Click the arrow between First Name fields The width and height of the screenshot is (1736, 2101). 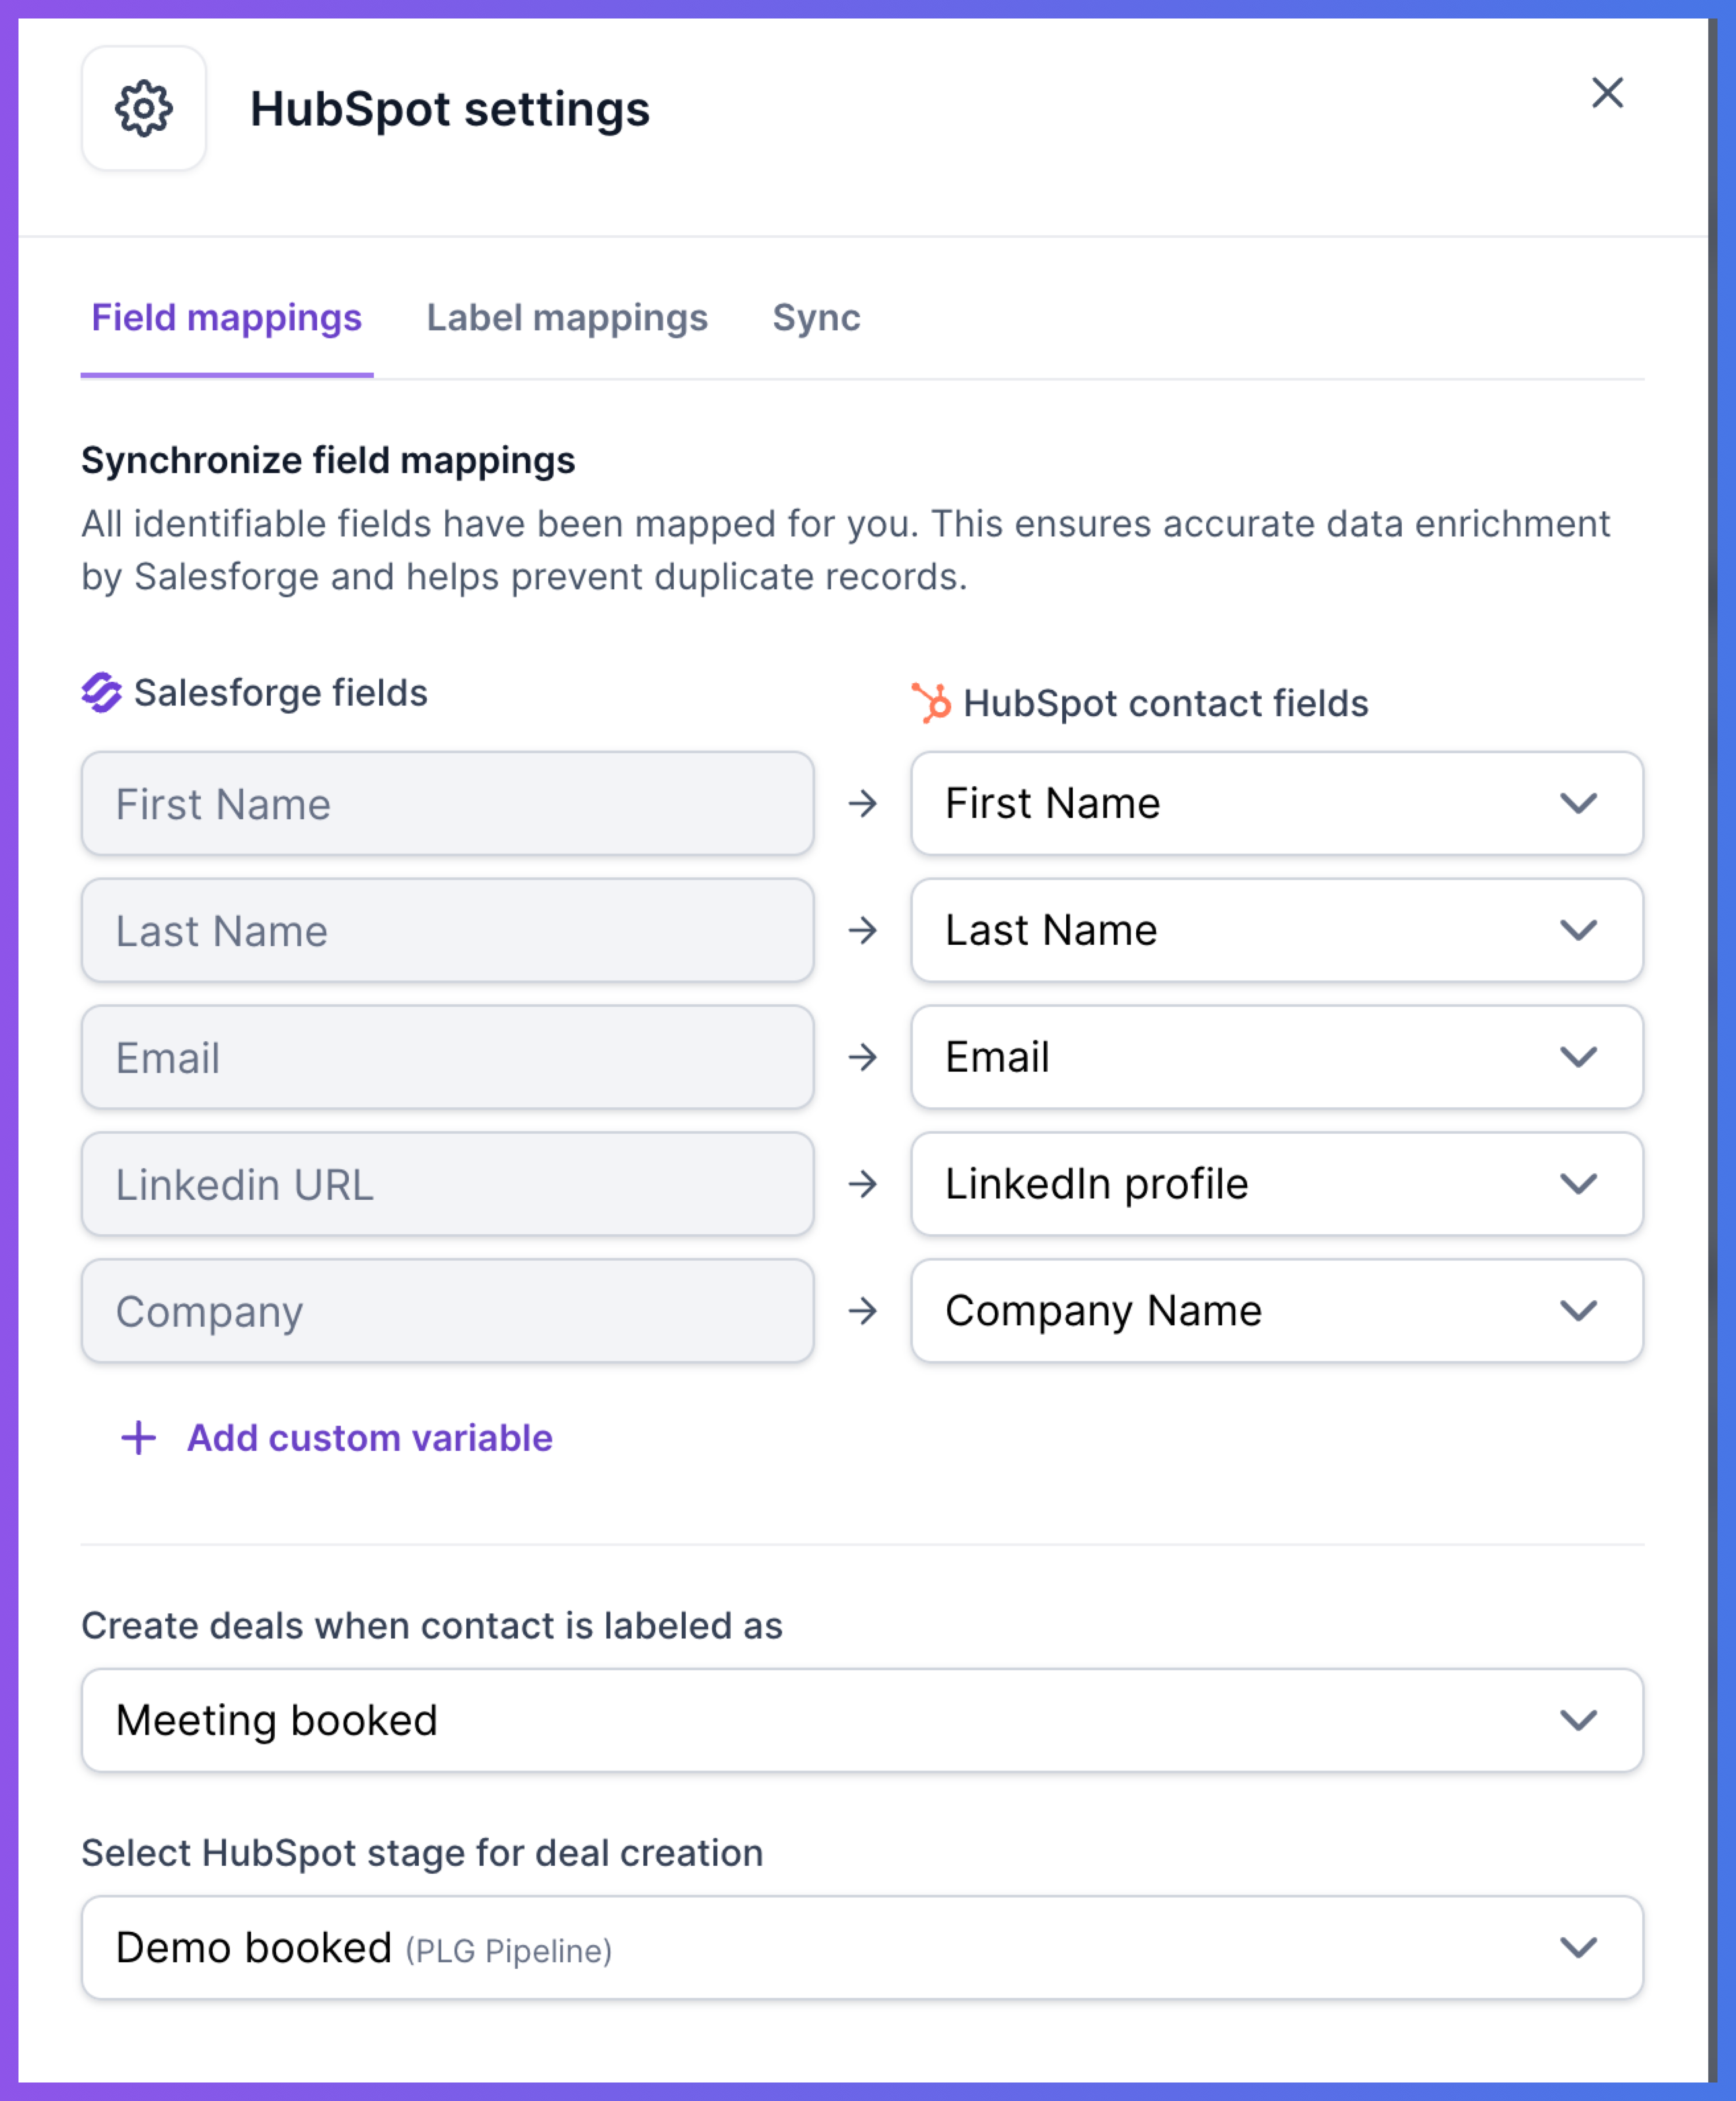point(863,804)
